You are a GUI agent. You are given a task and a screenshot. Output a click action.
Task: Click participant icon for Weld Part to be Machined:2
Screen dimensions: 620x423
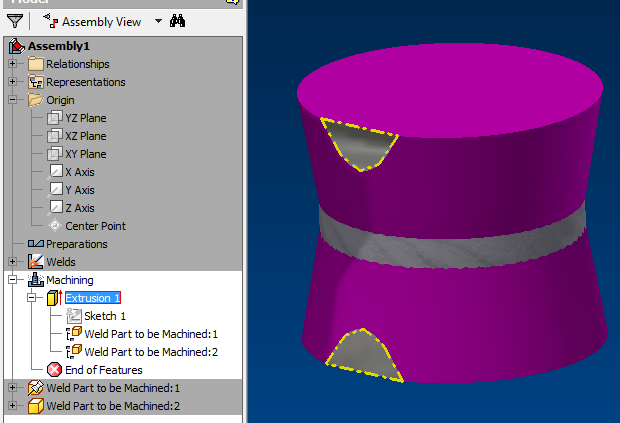coord(74,351)
